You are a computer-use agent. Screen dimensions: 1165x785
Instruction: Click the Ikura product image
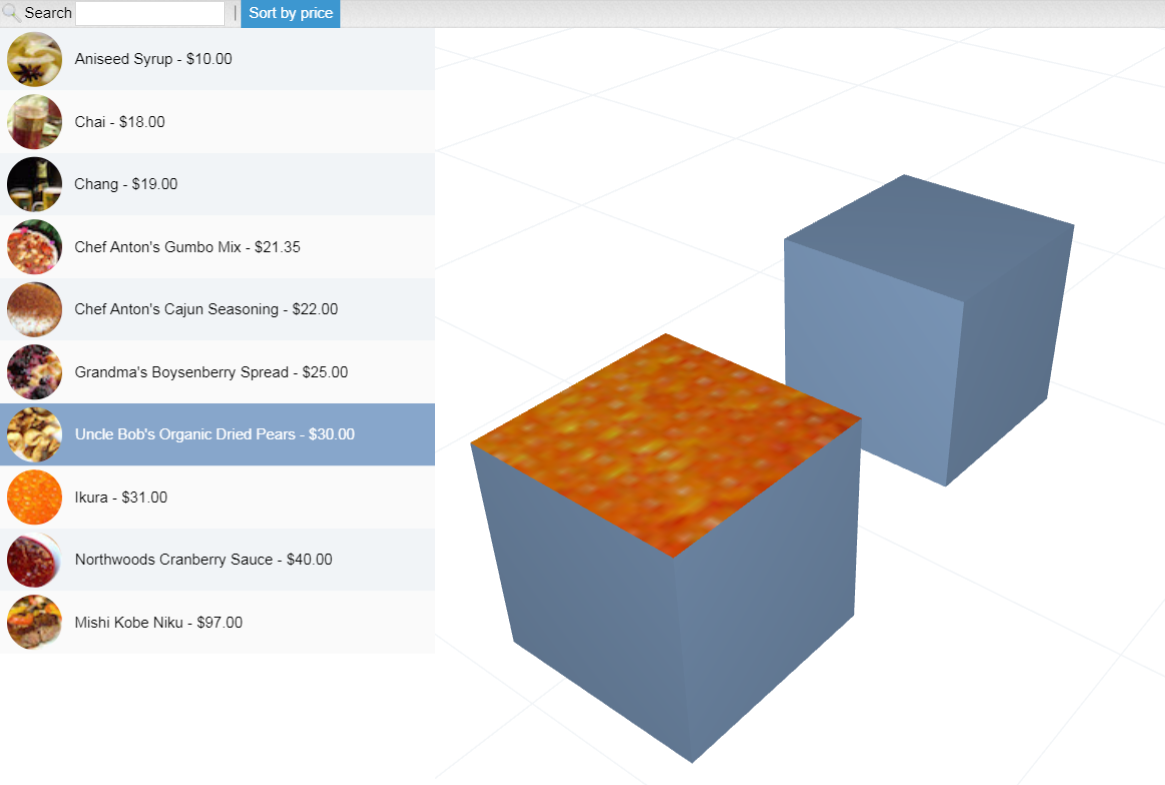point(33,497)
